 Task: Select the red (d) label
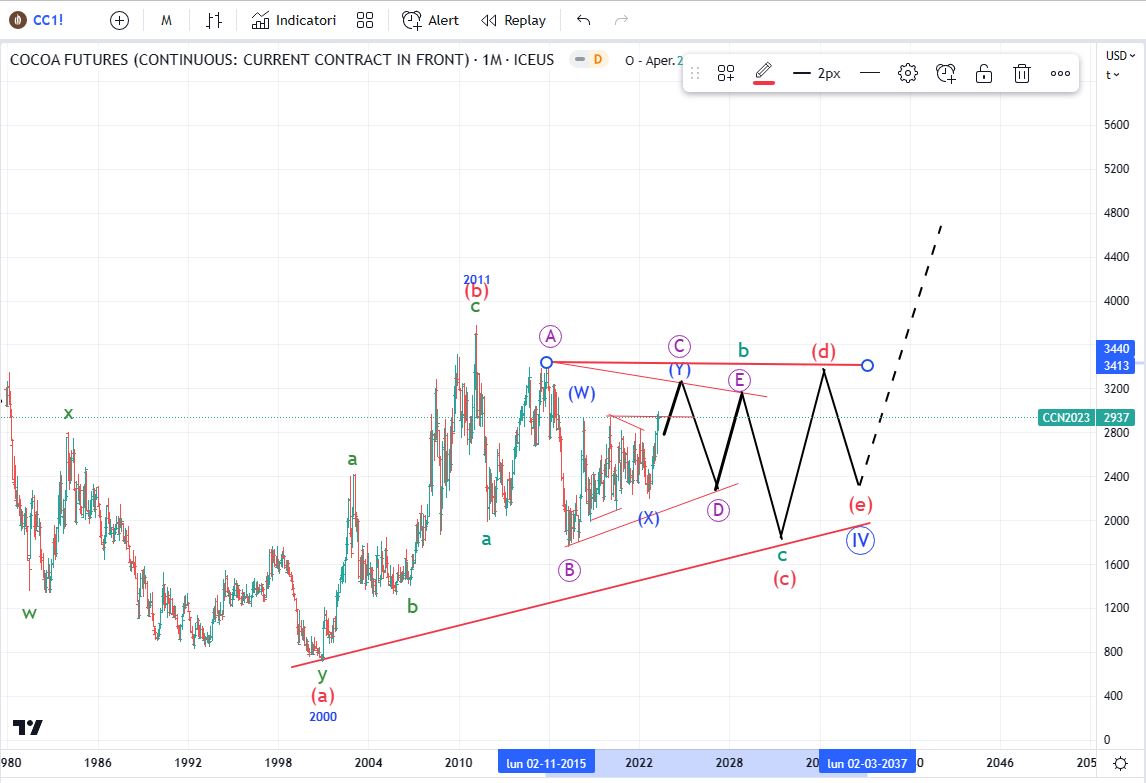(x=824, y=352)
